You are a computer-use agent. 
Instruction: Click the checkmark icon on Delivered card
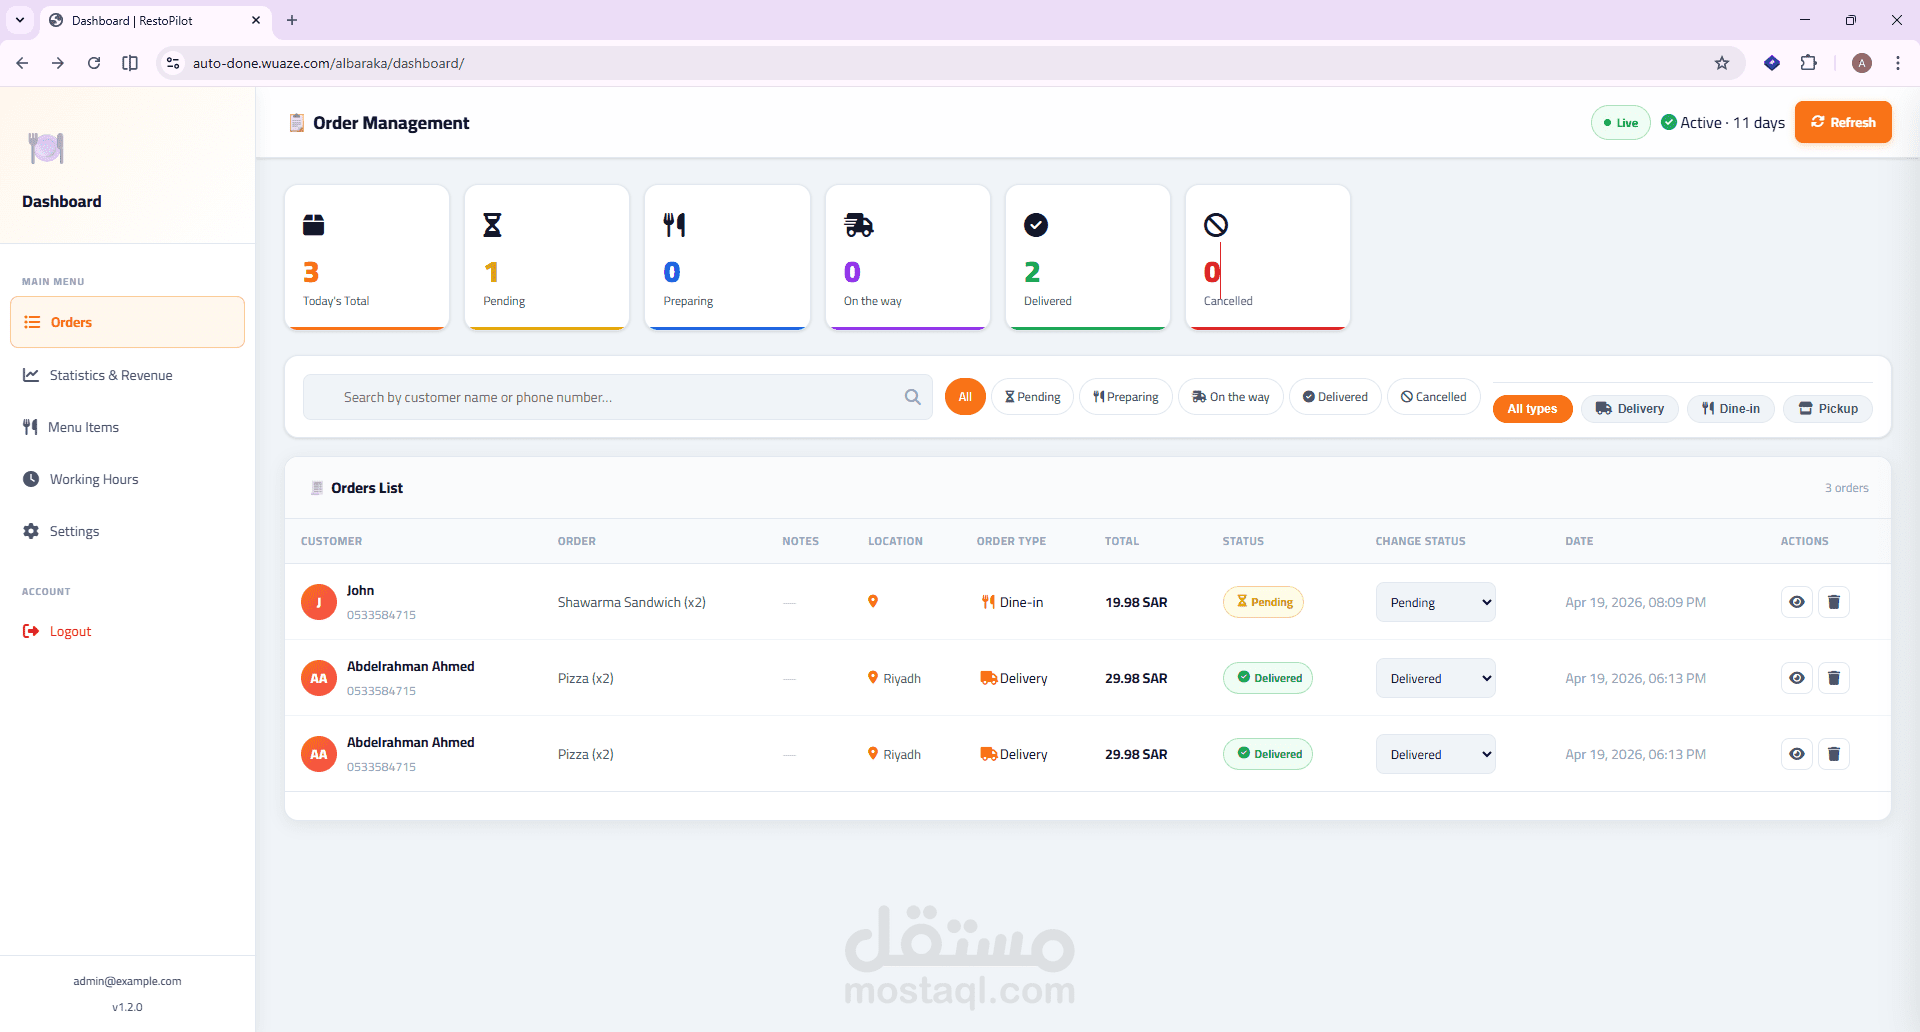pos(1036,225)
